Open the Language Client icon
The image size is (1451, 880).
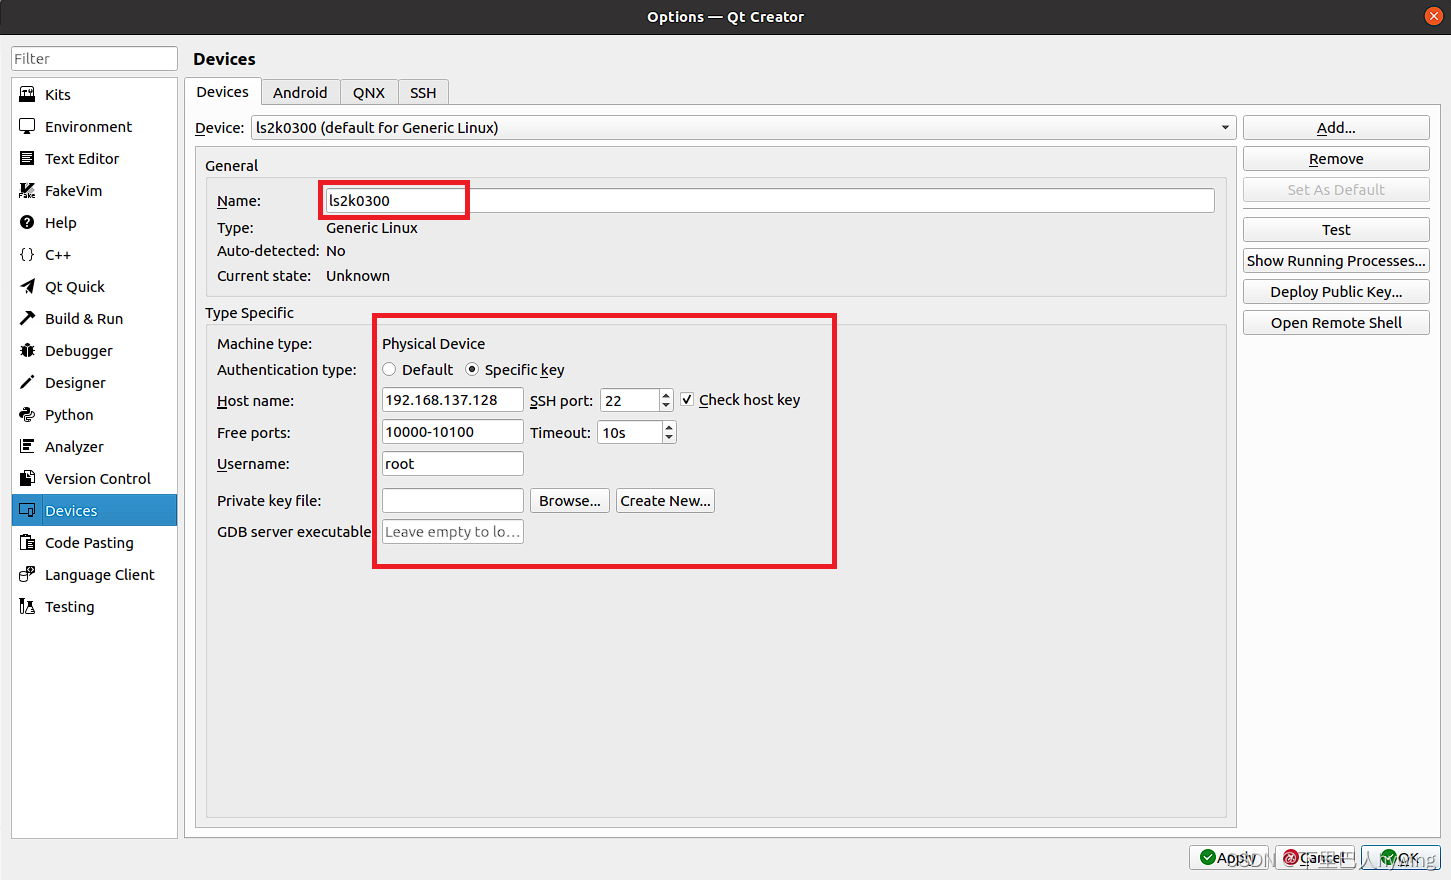click(27, 574)
